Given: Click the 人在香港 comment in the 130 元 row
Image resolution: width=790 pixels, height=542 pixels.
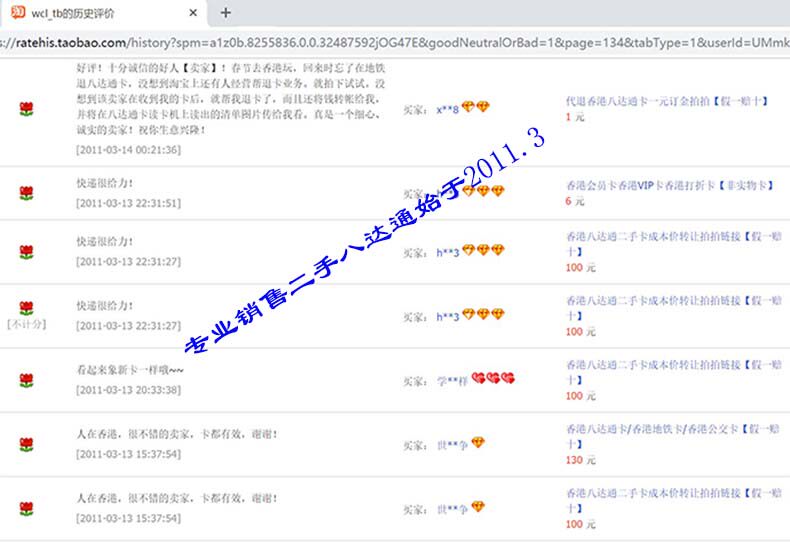Looking at the screenshot, I should (177, 434).
